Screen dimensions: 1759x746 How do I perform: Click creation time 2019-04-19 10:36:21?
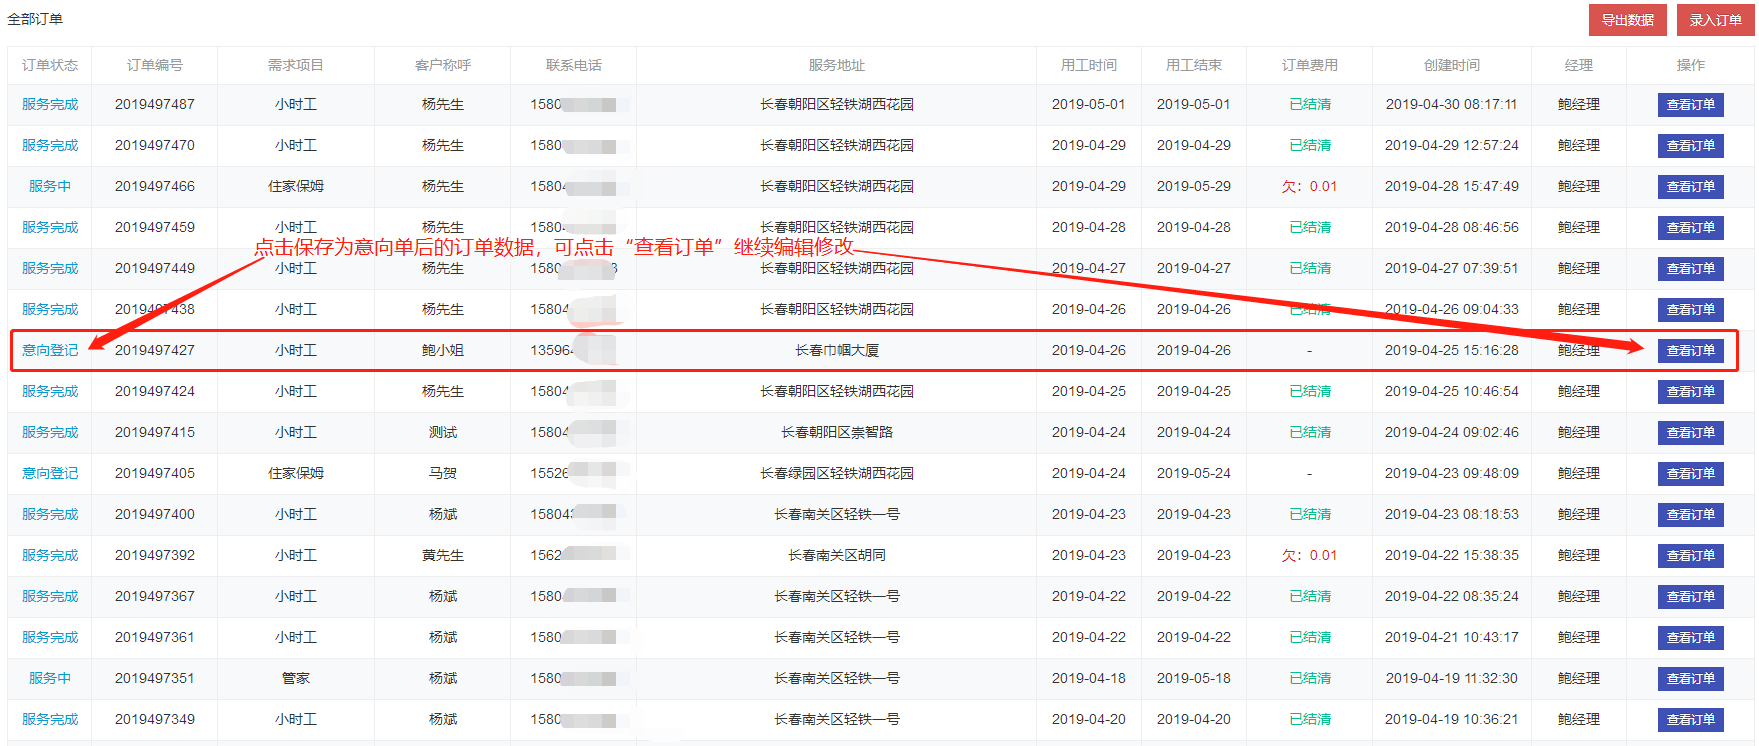pyautogui.click(x=1452, y=719)
